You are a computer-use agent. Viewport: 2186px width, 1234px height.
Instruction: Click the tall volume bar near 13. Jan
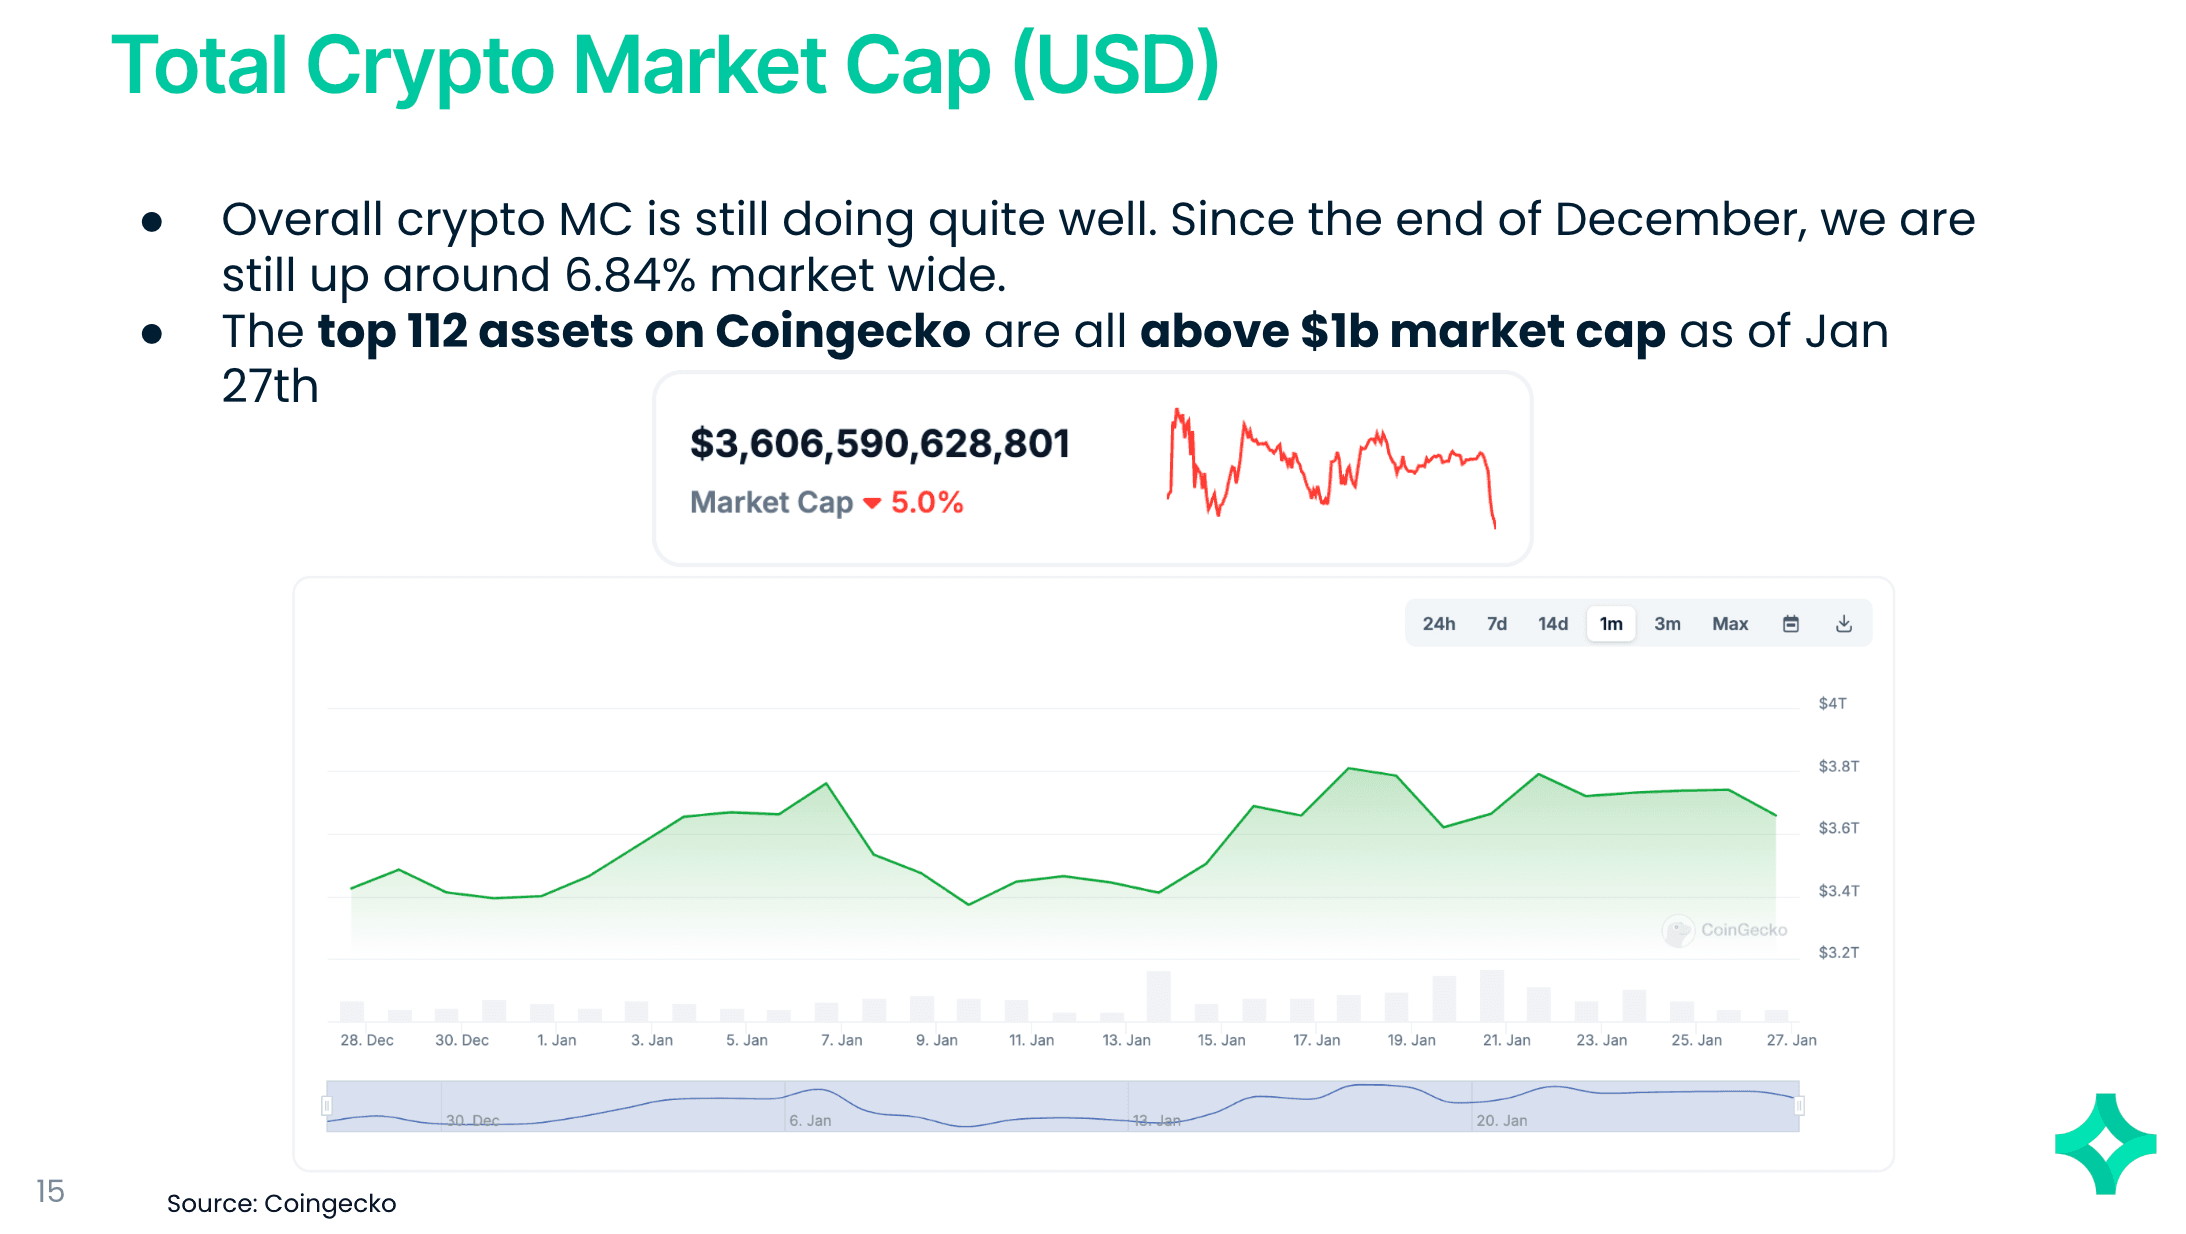coord(1158,995)
